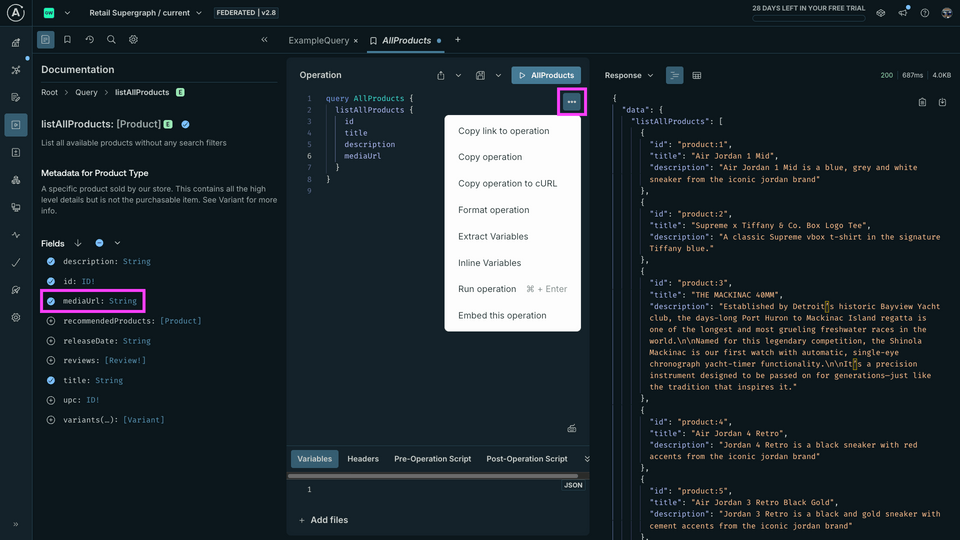The image size is (960, 540).
Task: Open the Subgraphs sidebar icon
Action: pos(16,180)
